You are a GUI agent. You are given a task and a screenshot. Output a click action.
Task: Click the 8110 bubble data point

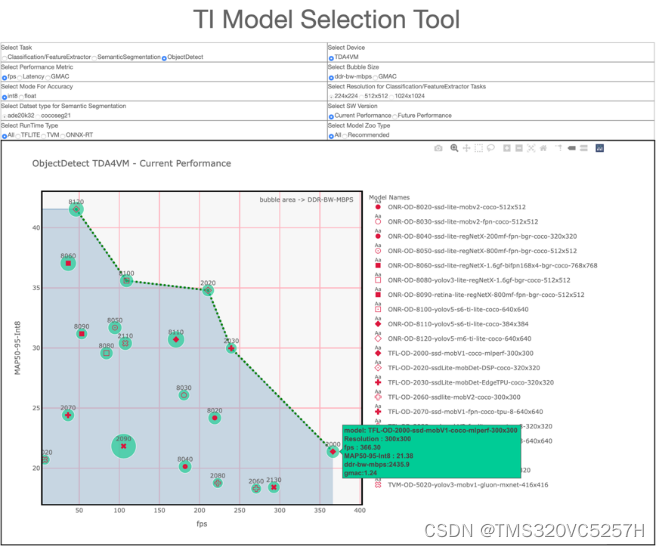176,339
